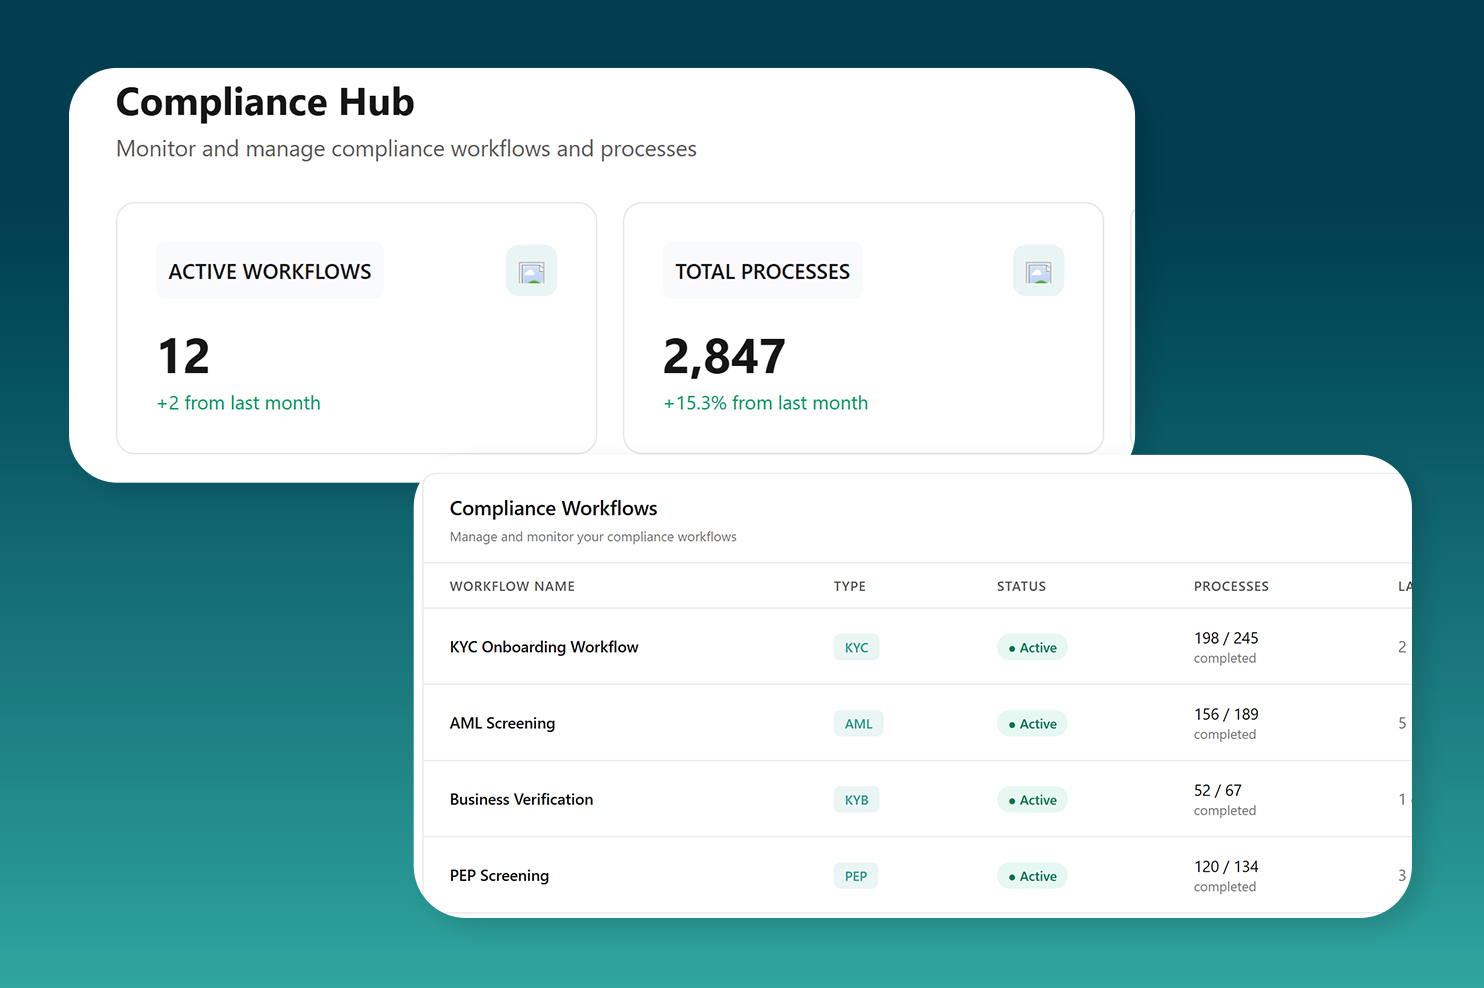Click Active status for KYC Onboarding Workflow

pyautogui.click(x=1032, y=647)
